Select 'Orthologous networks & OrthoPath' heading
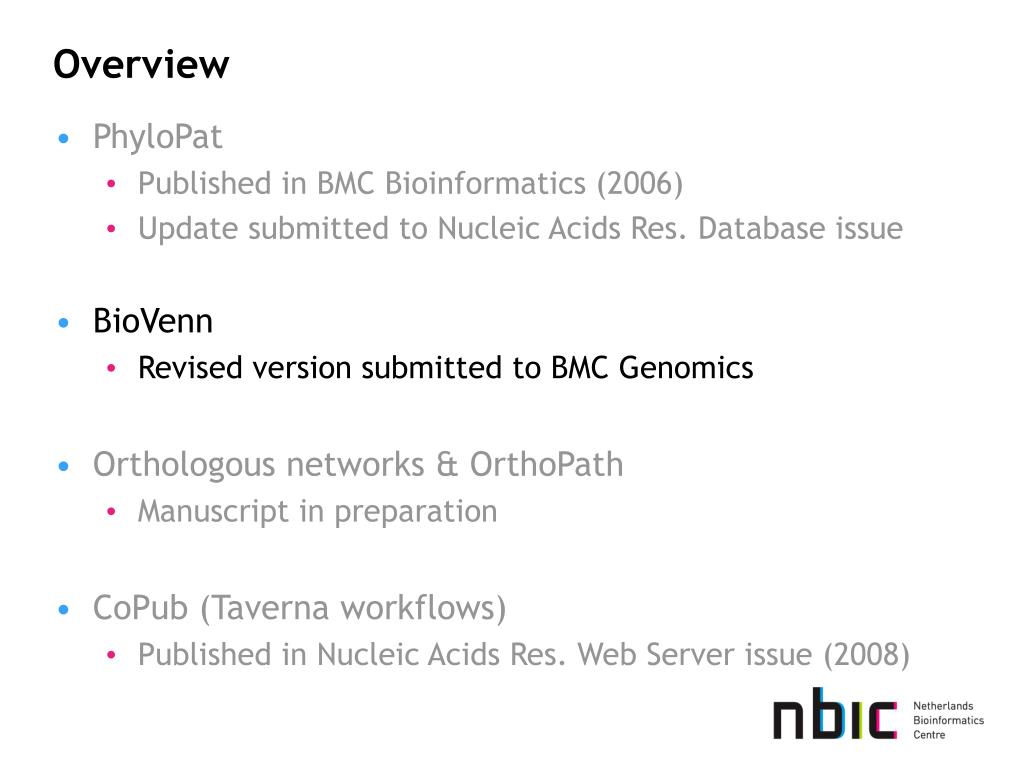Image resolution: width=1024 pixels, height=768 pixels. tap(358, 465)
